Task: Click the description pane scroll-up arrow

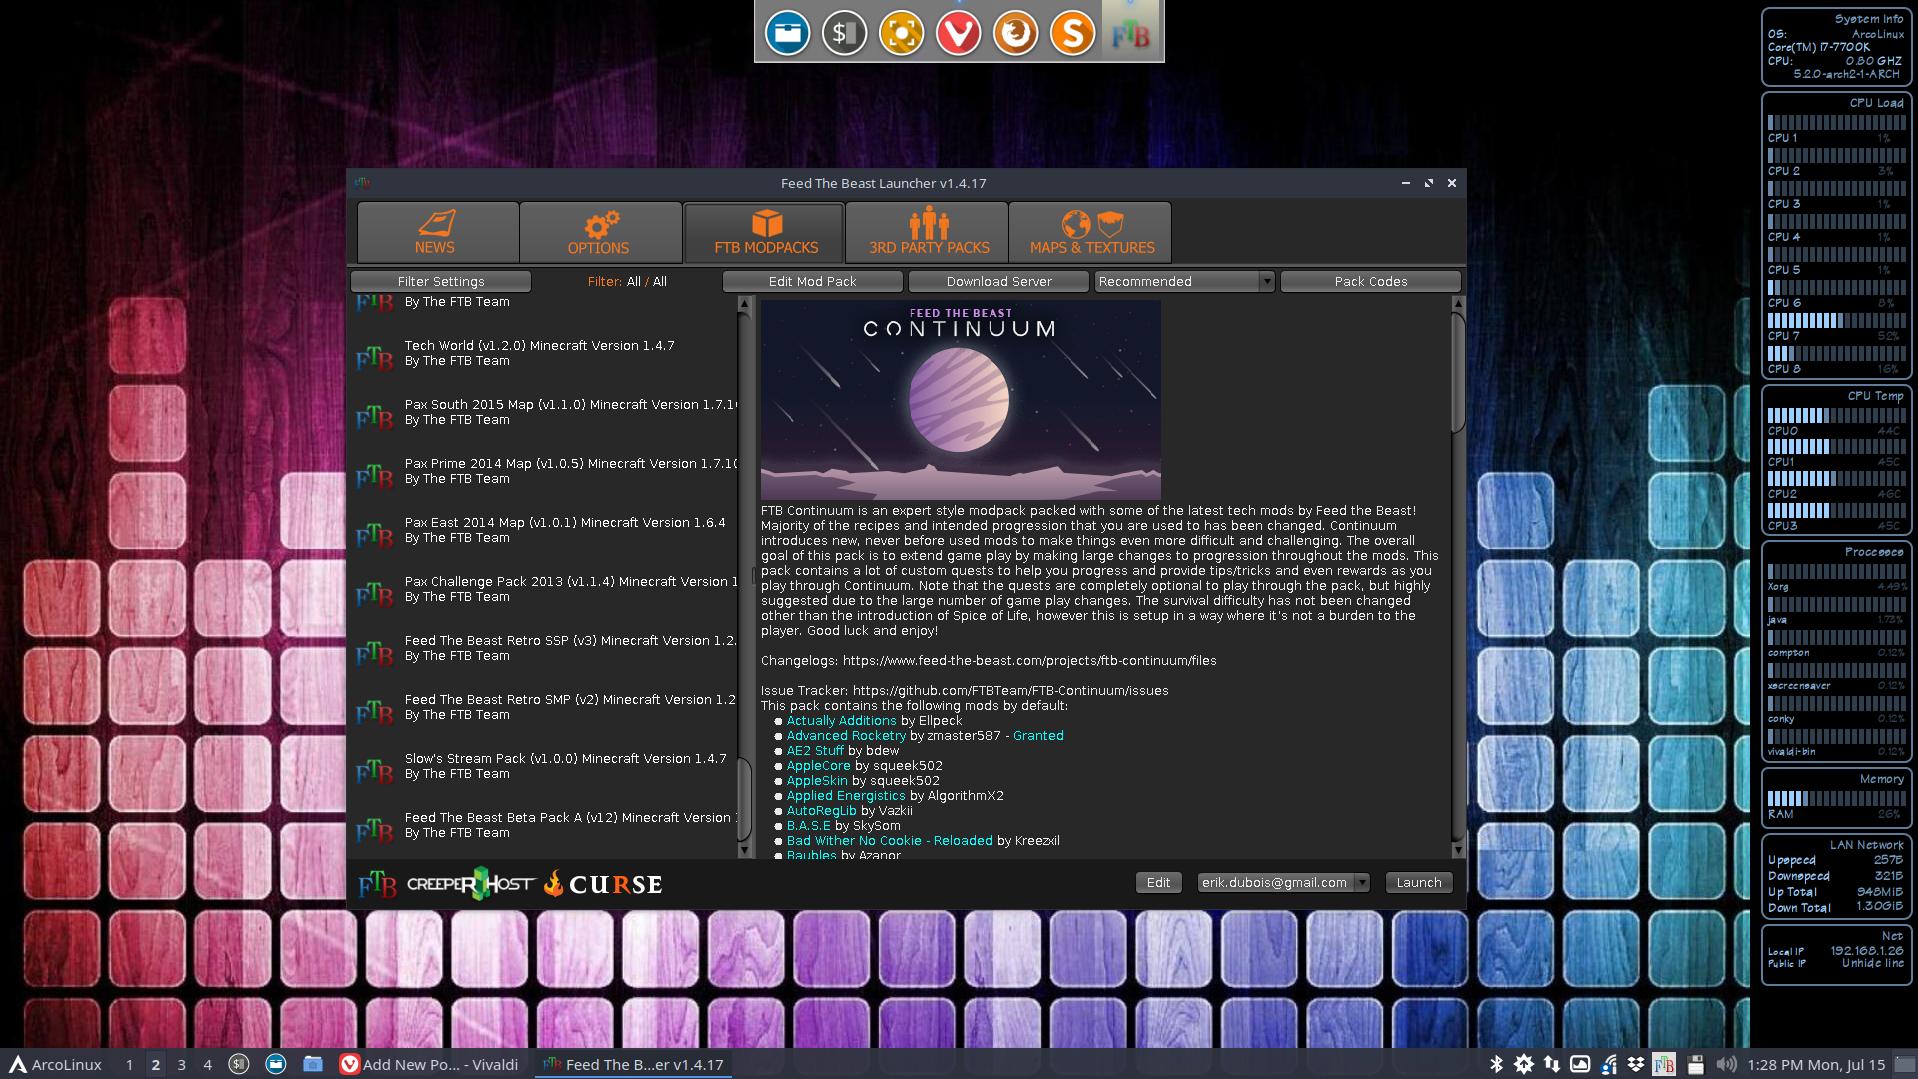Action: click(x=1457, y=303)
